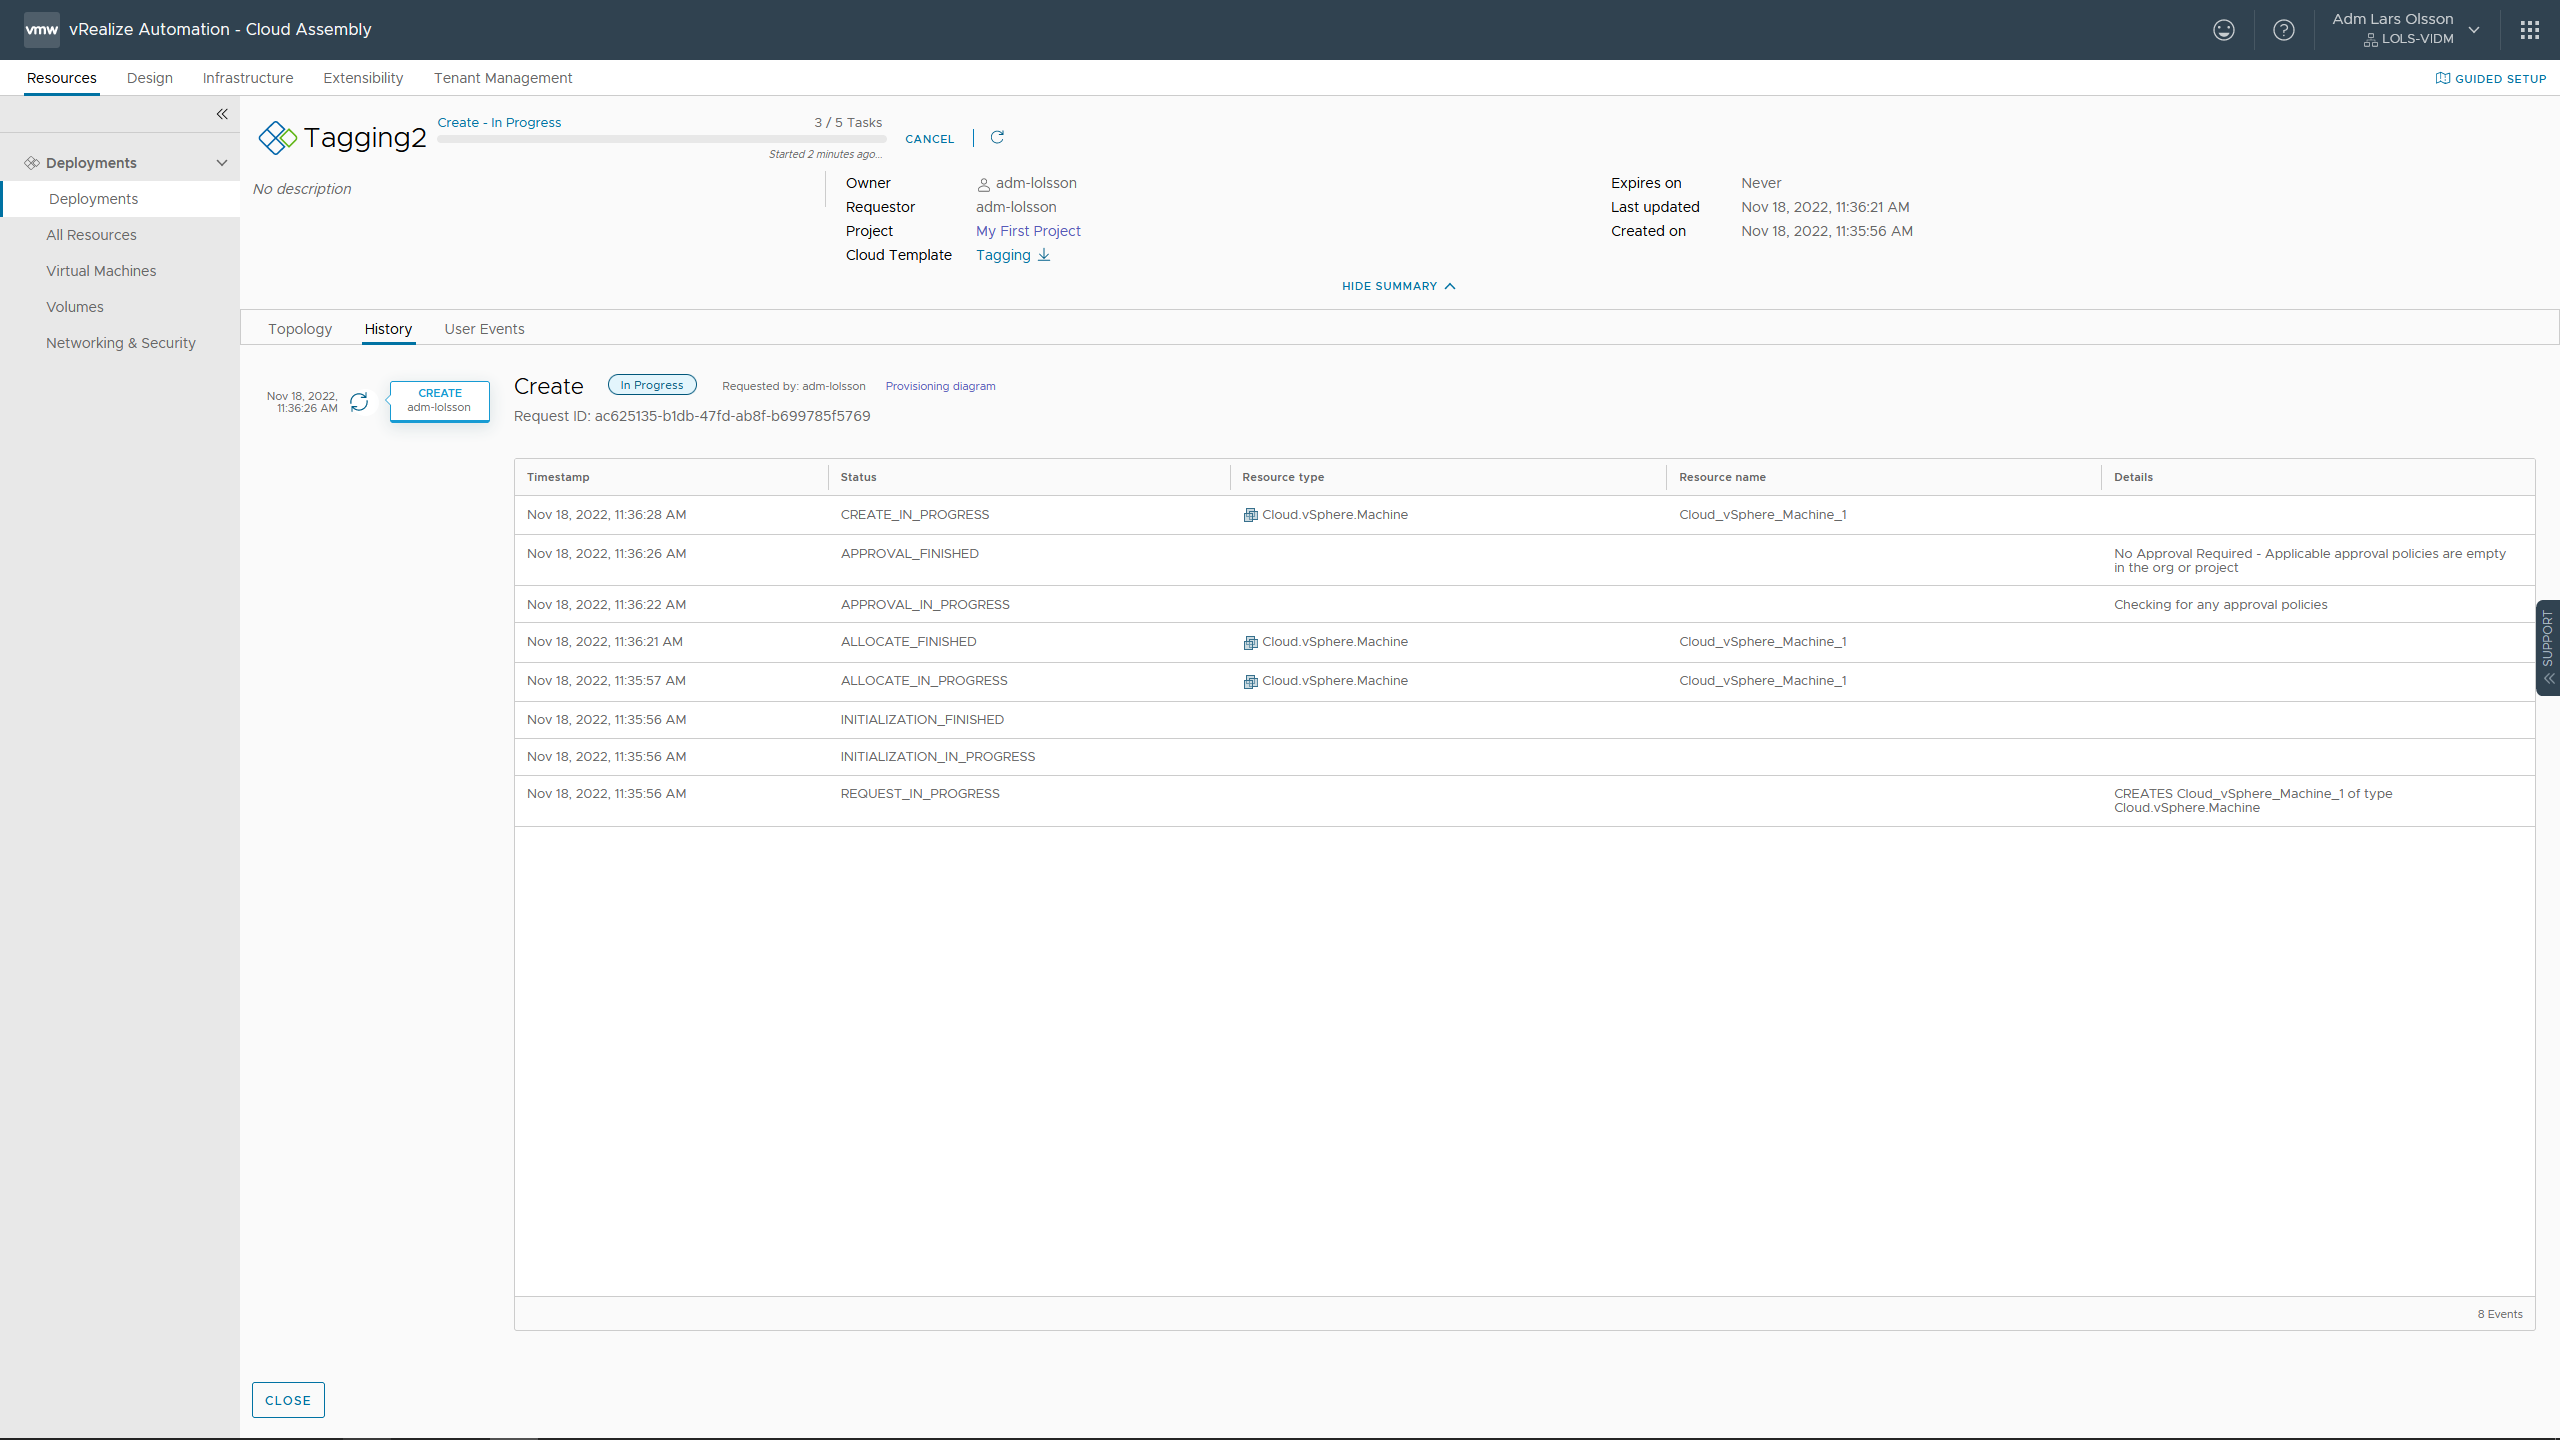Refresh the deployment with the refresh icon
Viewport: 2560px width, 1440px height.
click(997, 138)
